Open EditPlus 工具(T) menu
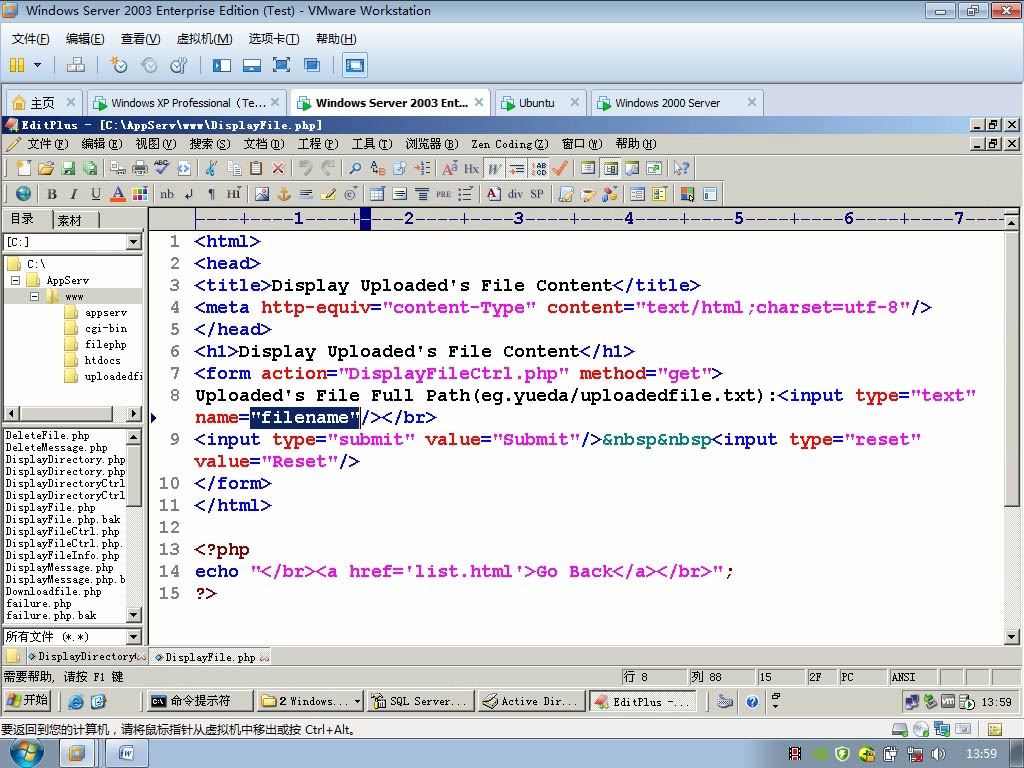Viewport: 1024px width, 768px height. pyautogui.click(x=372, y=144)
